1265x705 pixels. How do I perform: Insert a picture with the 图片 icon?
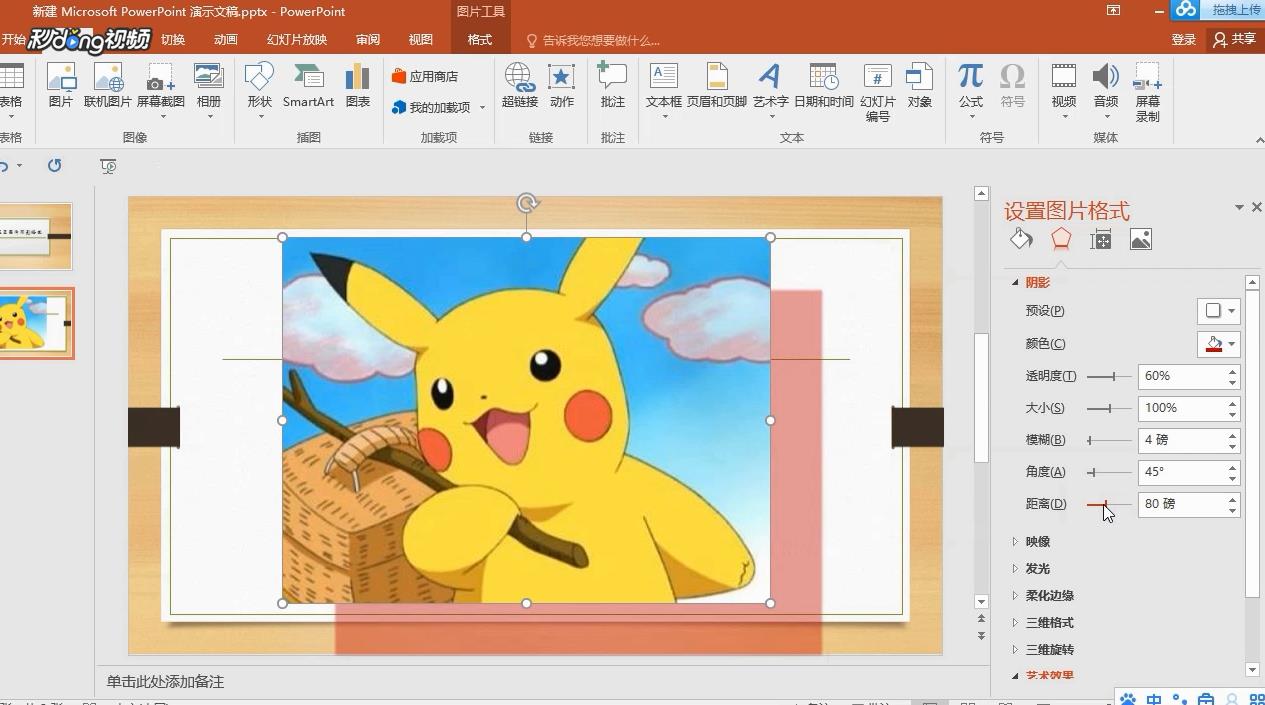pyautogui.click(x=61, y=86)
